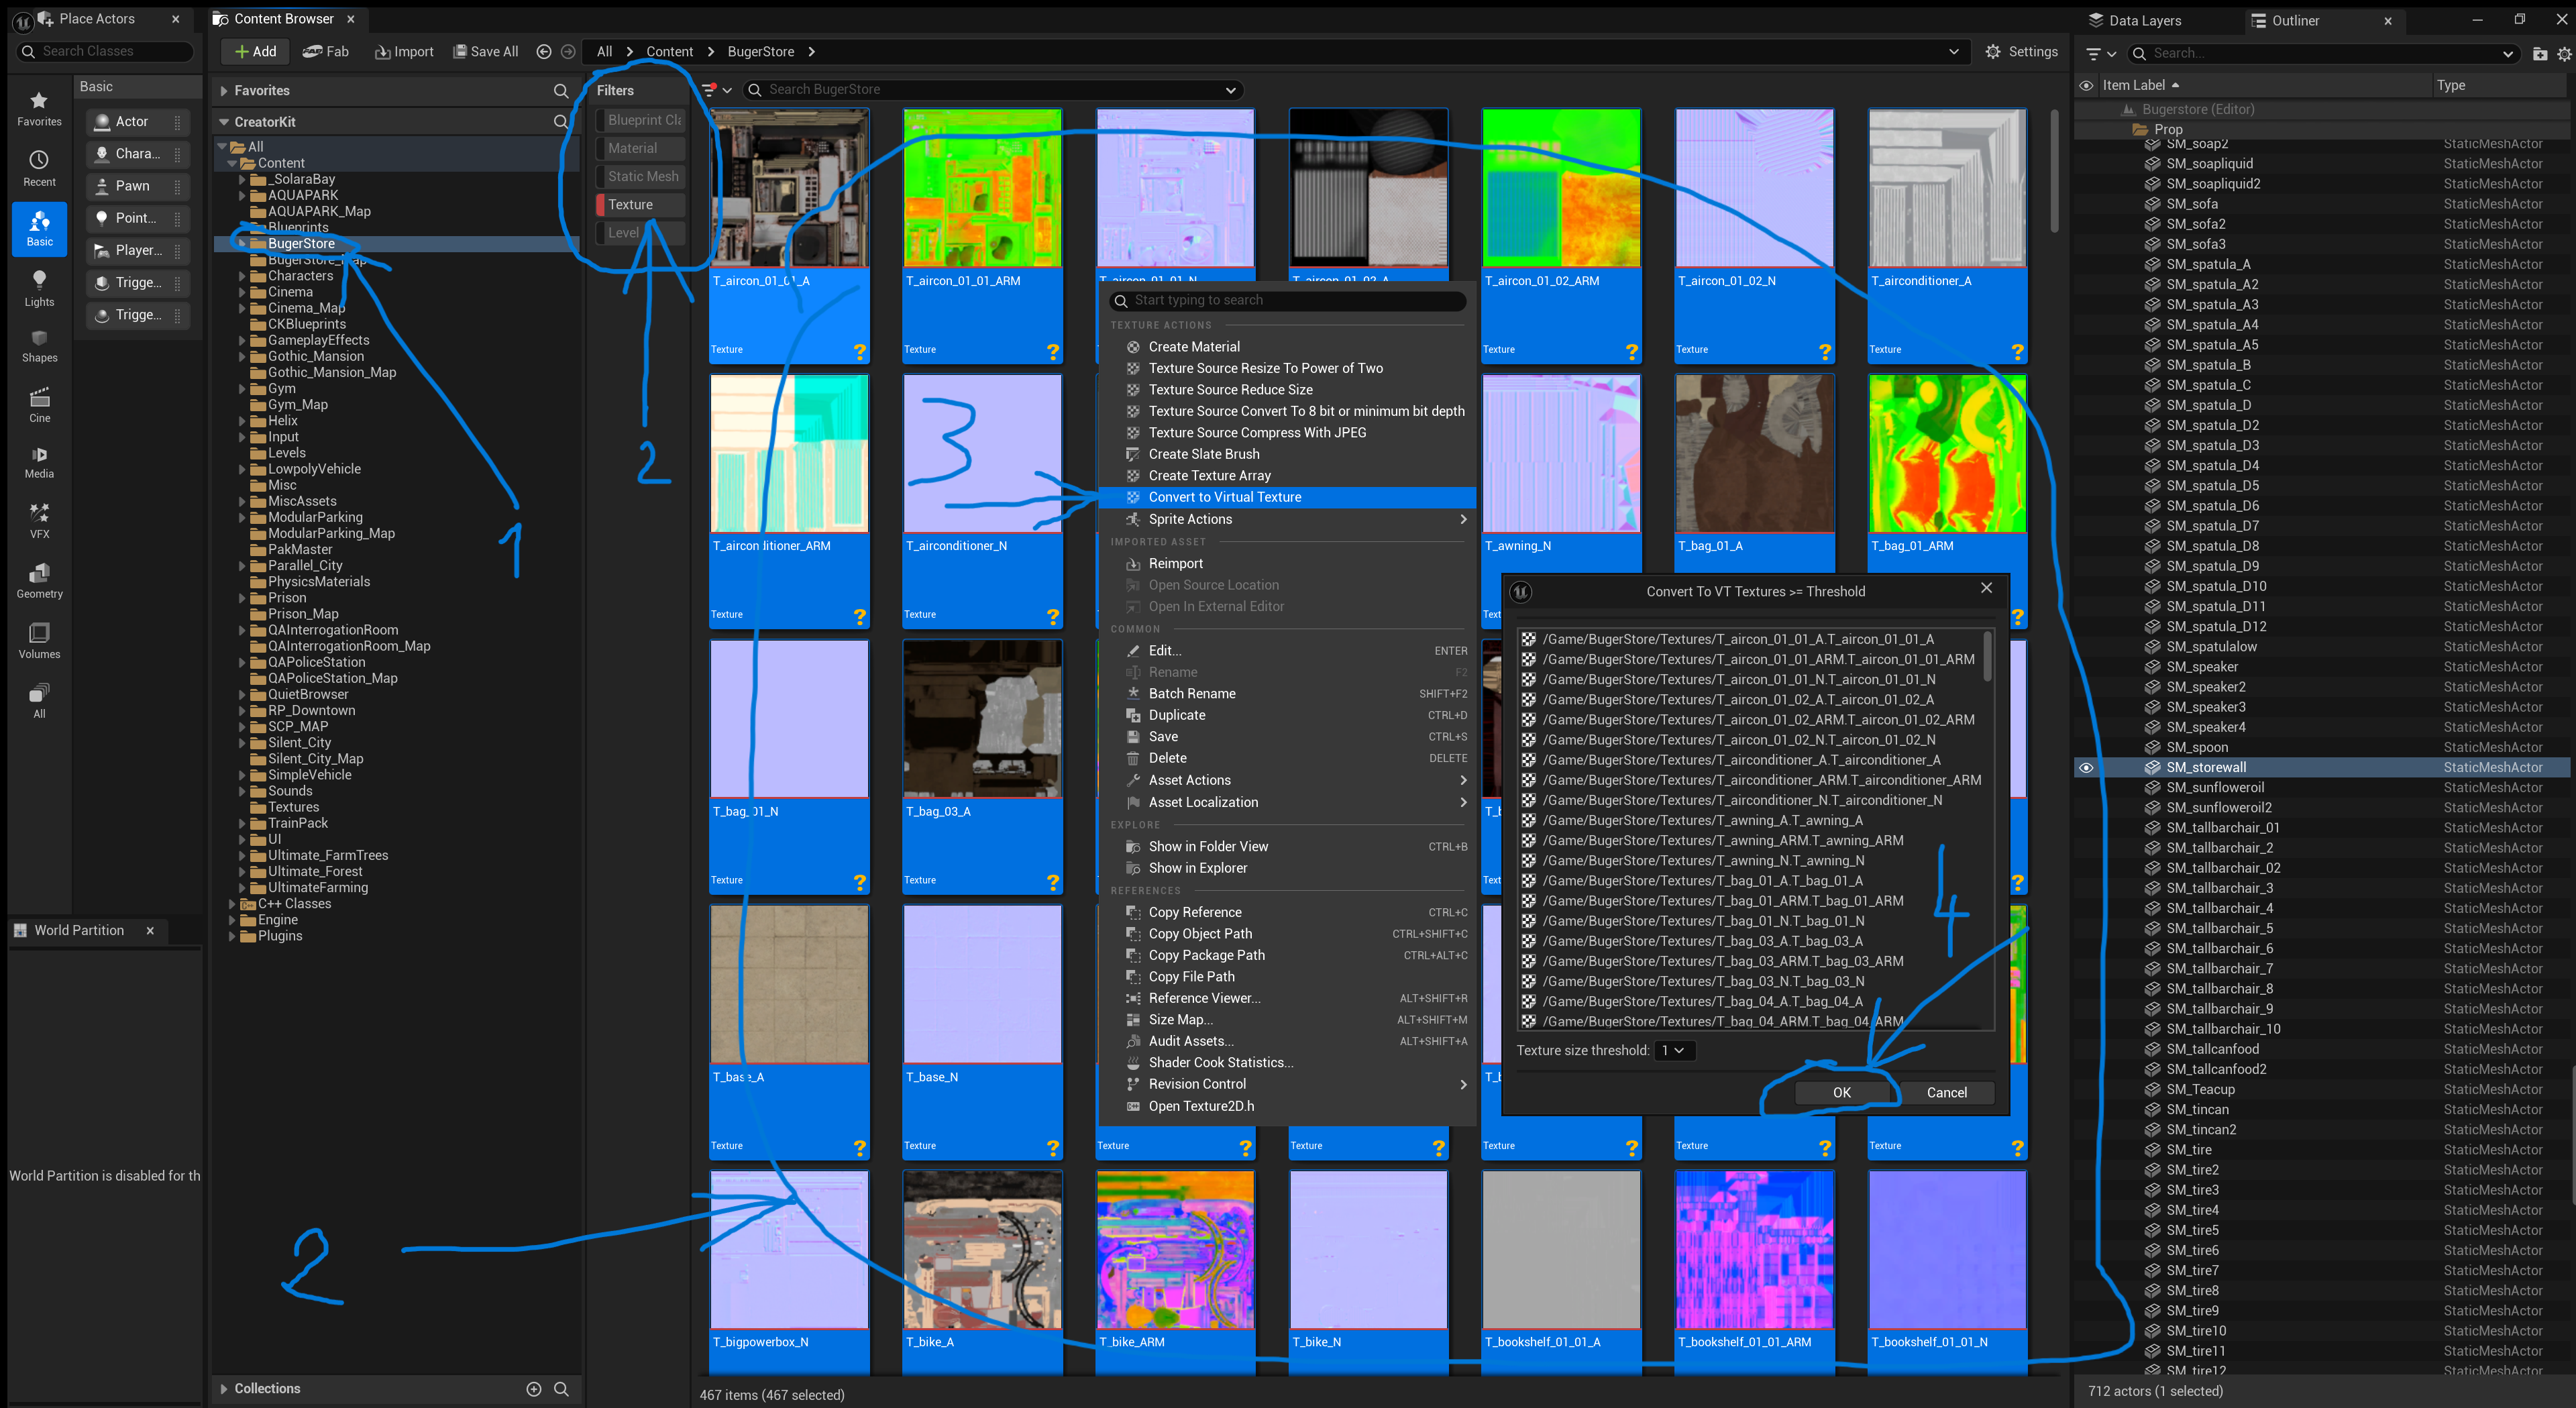Expand the Characters folder in the tree
2576x1408 pixels.
click(243, 275)
